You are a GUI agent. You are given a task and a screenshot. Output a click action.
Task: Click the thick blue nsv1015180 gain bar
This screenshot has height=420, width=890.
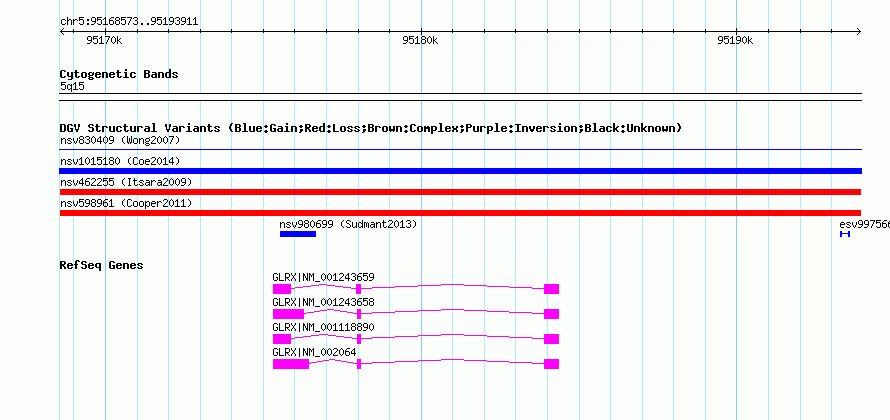460,171
